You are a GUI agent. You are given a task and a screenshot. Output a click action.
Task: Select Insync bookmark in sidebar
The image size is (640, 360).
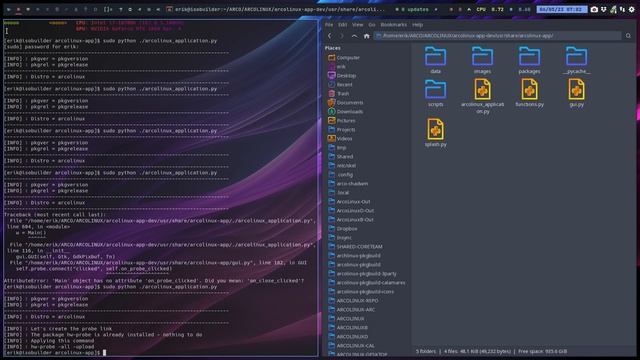tap(340, 237)
